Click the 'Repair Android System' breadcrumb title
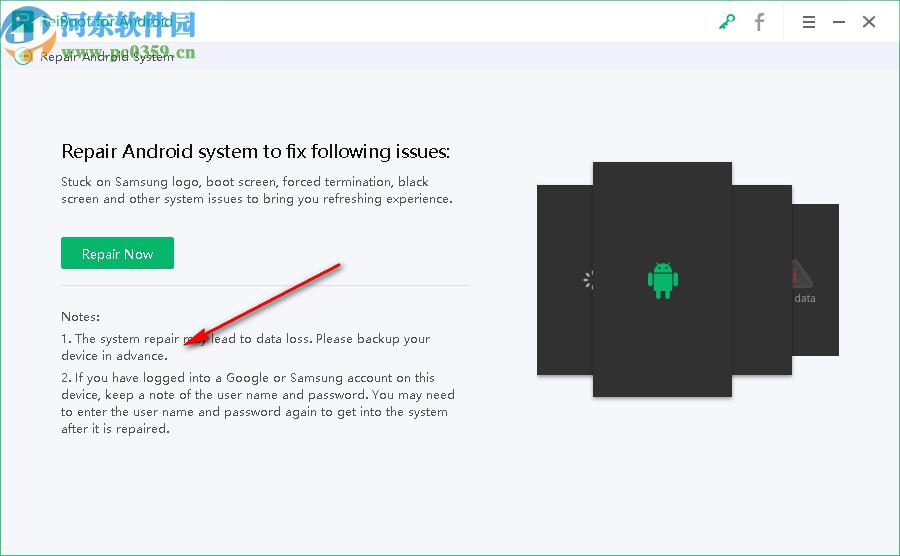900x556 pixels. click(107, 57)
